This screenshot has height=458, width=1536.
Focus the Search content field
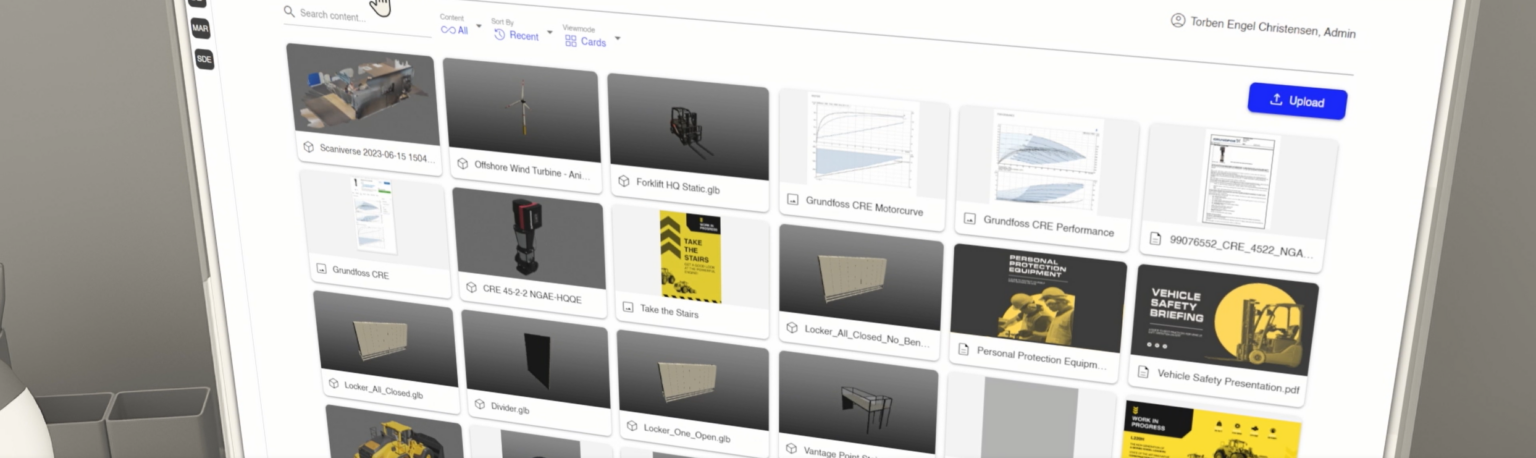(360, 15)
